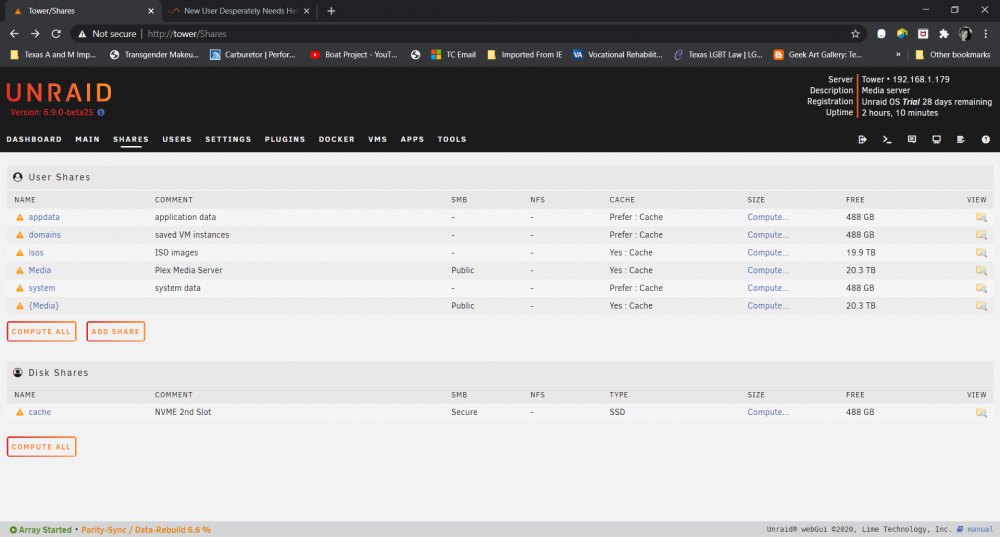The height and width of the screenshot is (537, 1000).
Task: Browse the {Media} share folder icon
Action: (981, 306)
